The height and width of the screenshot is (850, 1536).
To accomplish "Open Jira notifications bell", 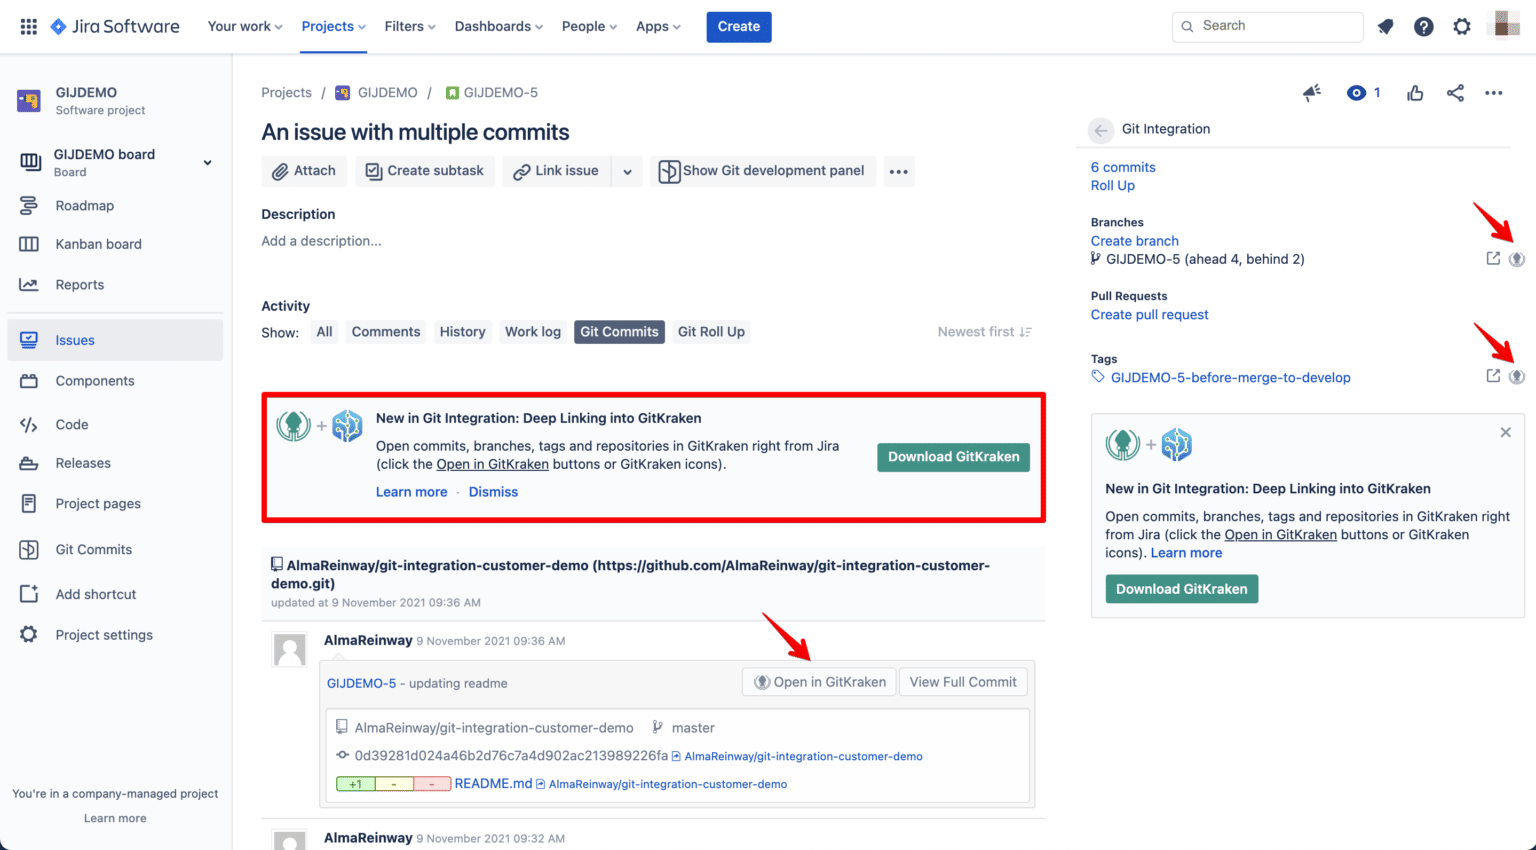I will 1386,27.
